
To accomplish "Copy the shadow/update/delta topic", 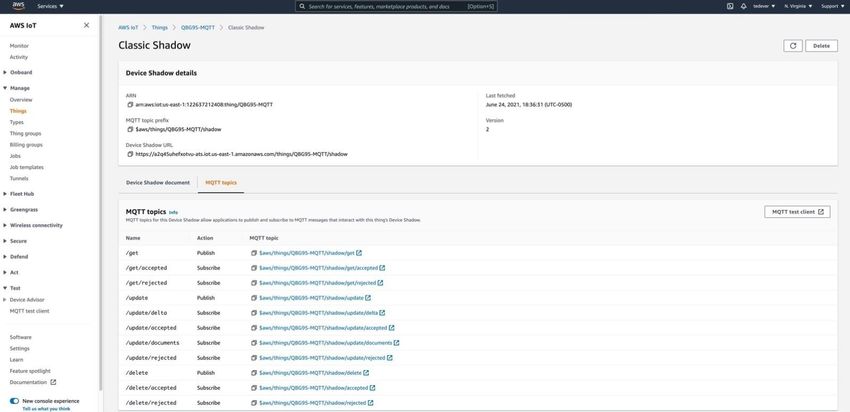I will click(254, 313).
